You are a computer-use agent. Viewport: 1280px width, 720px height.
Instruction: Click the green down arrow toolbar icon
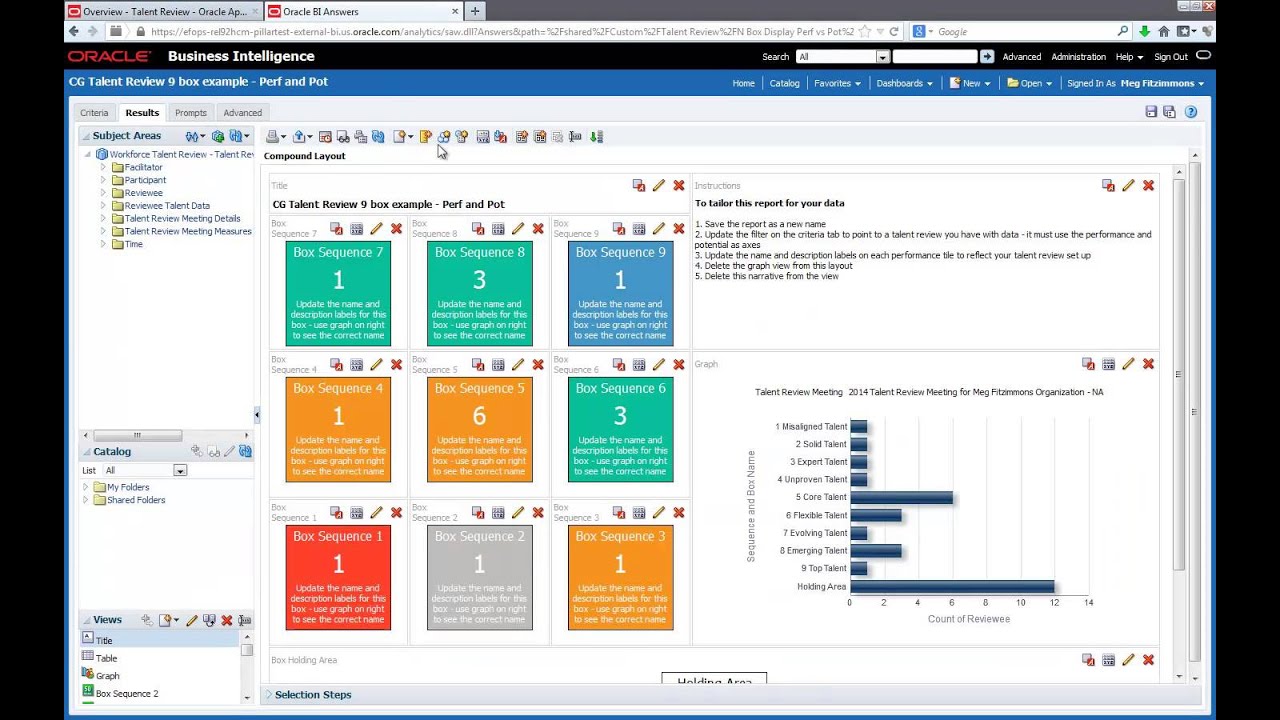tap(596, 136)
